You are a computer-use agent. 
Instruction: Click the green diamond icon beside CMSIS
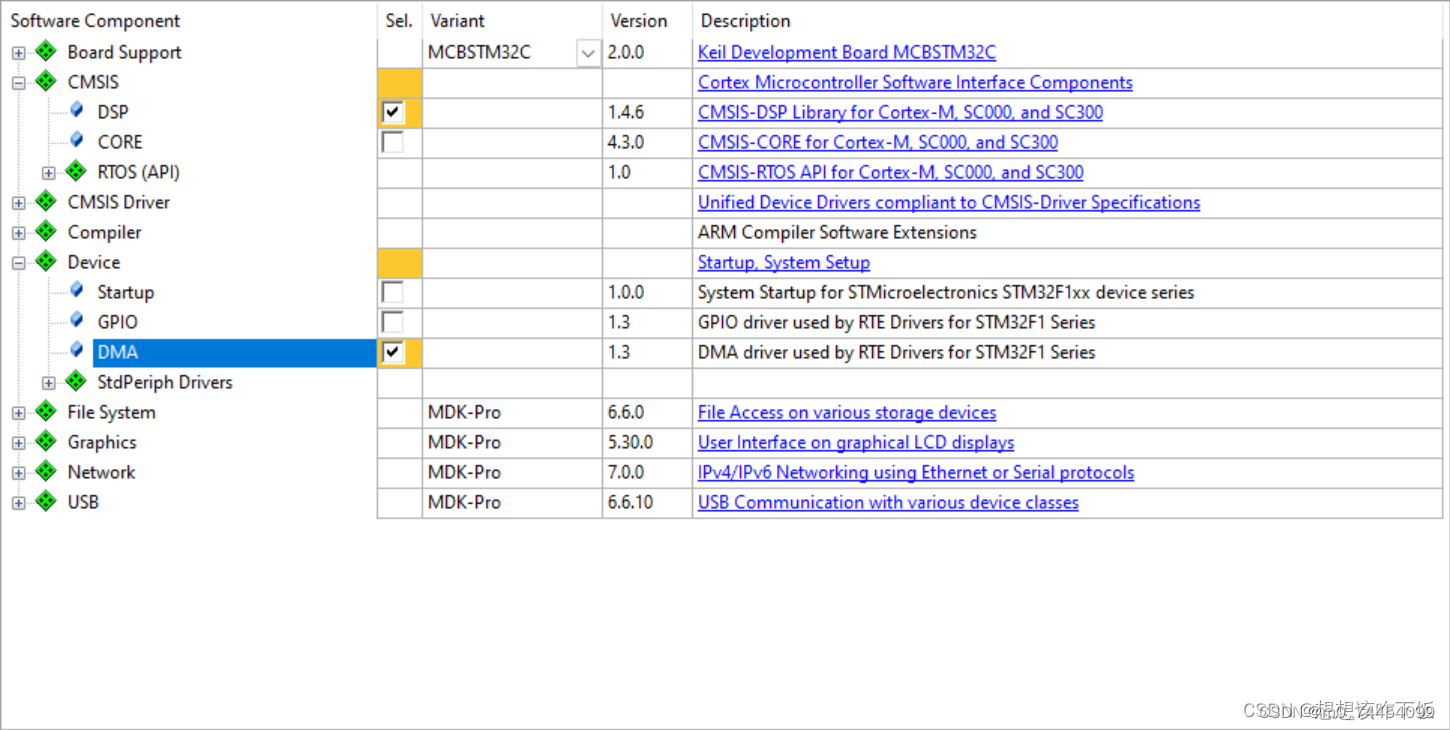click(x=46, y=81)
